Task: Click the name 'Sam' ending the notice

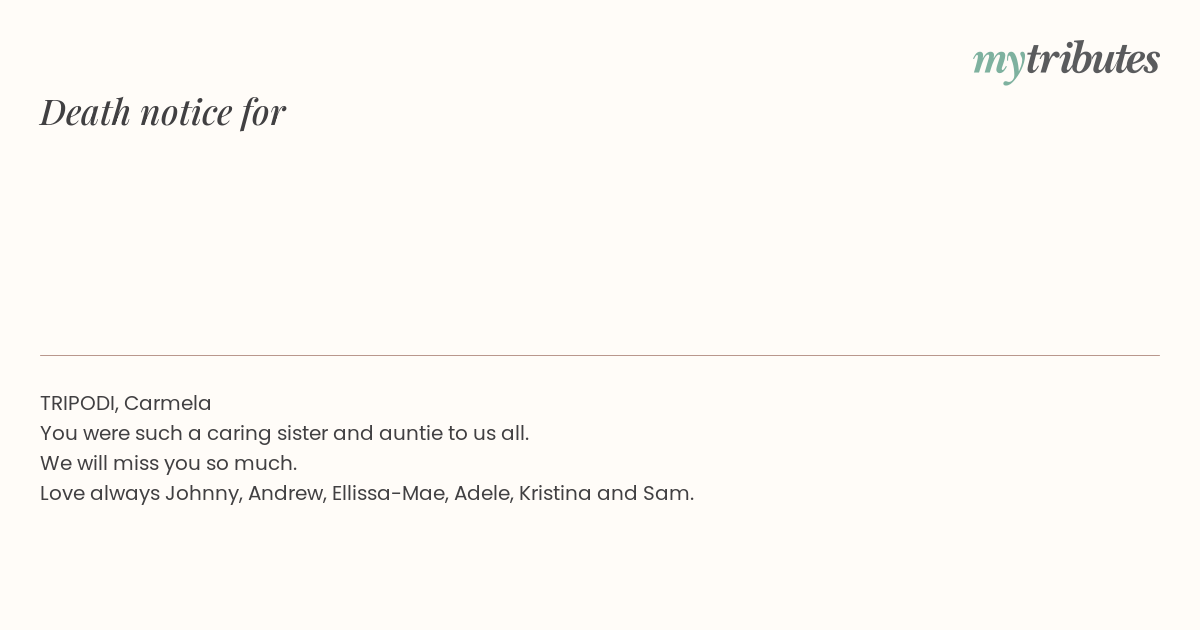Action: [668, 493]
